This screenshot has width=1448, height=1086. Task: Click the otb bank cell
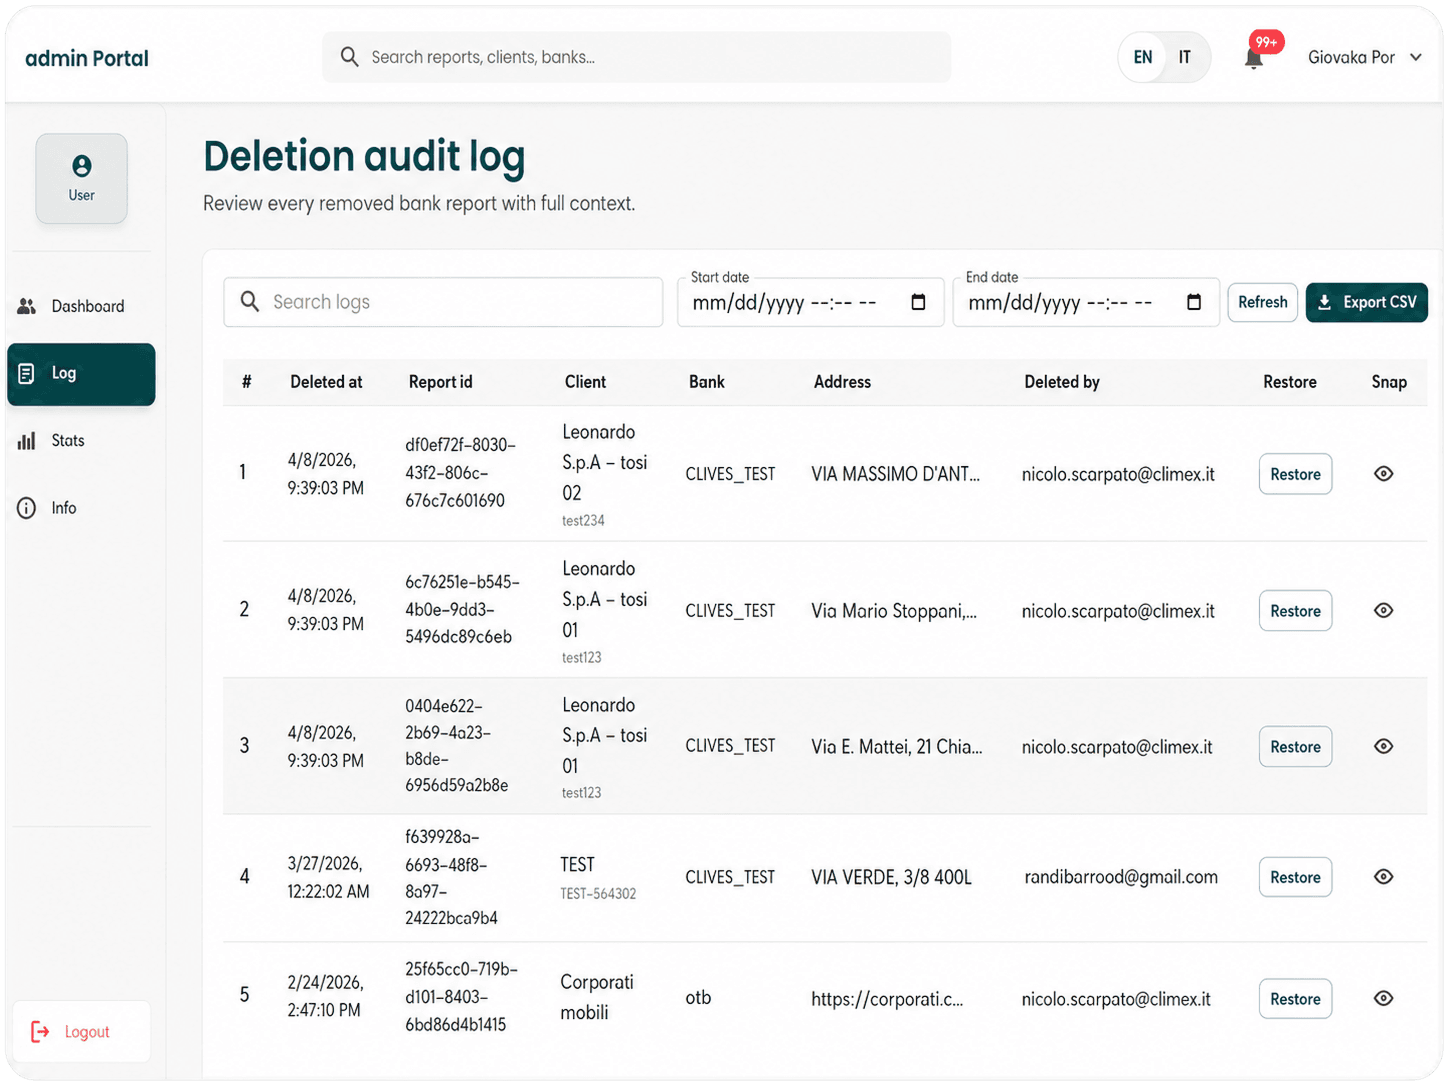point(698,998)
